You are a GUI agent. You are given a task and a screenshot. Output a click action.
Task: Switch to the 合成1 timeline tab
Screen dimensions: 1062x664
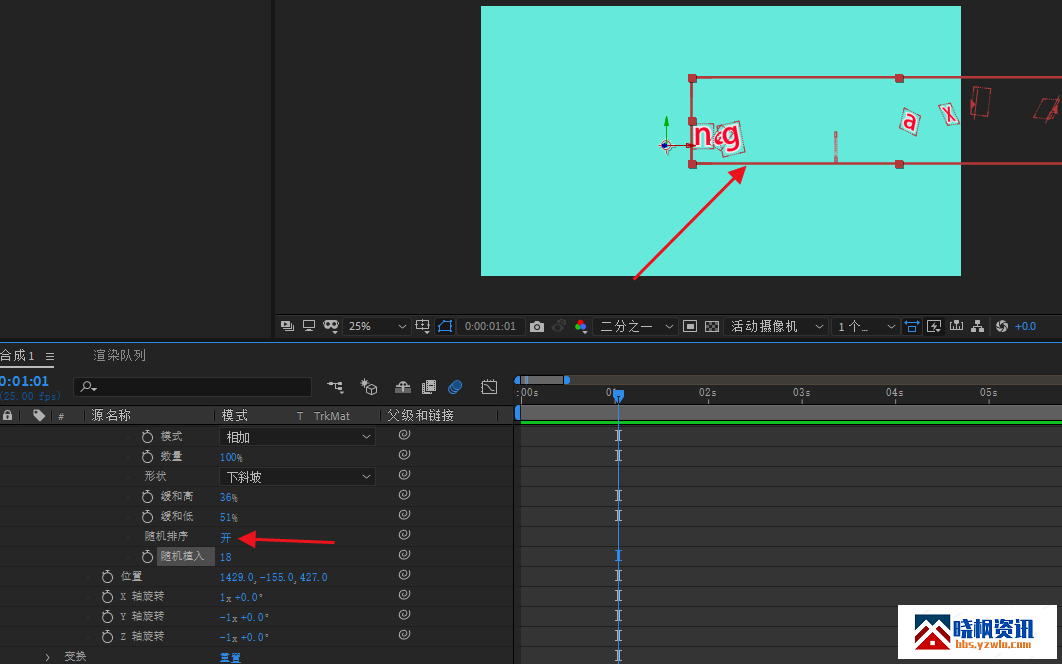click(18, 356)
